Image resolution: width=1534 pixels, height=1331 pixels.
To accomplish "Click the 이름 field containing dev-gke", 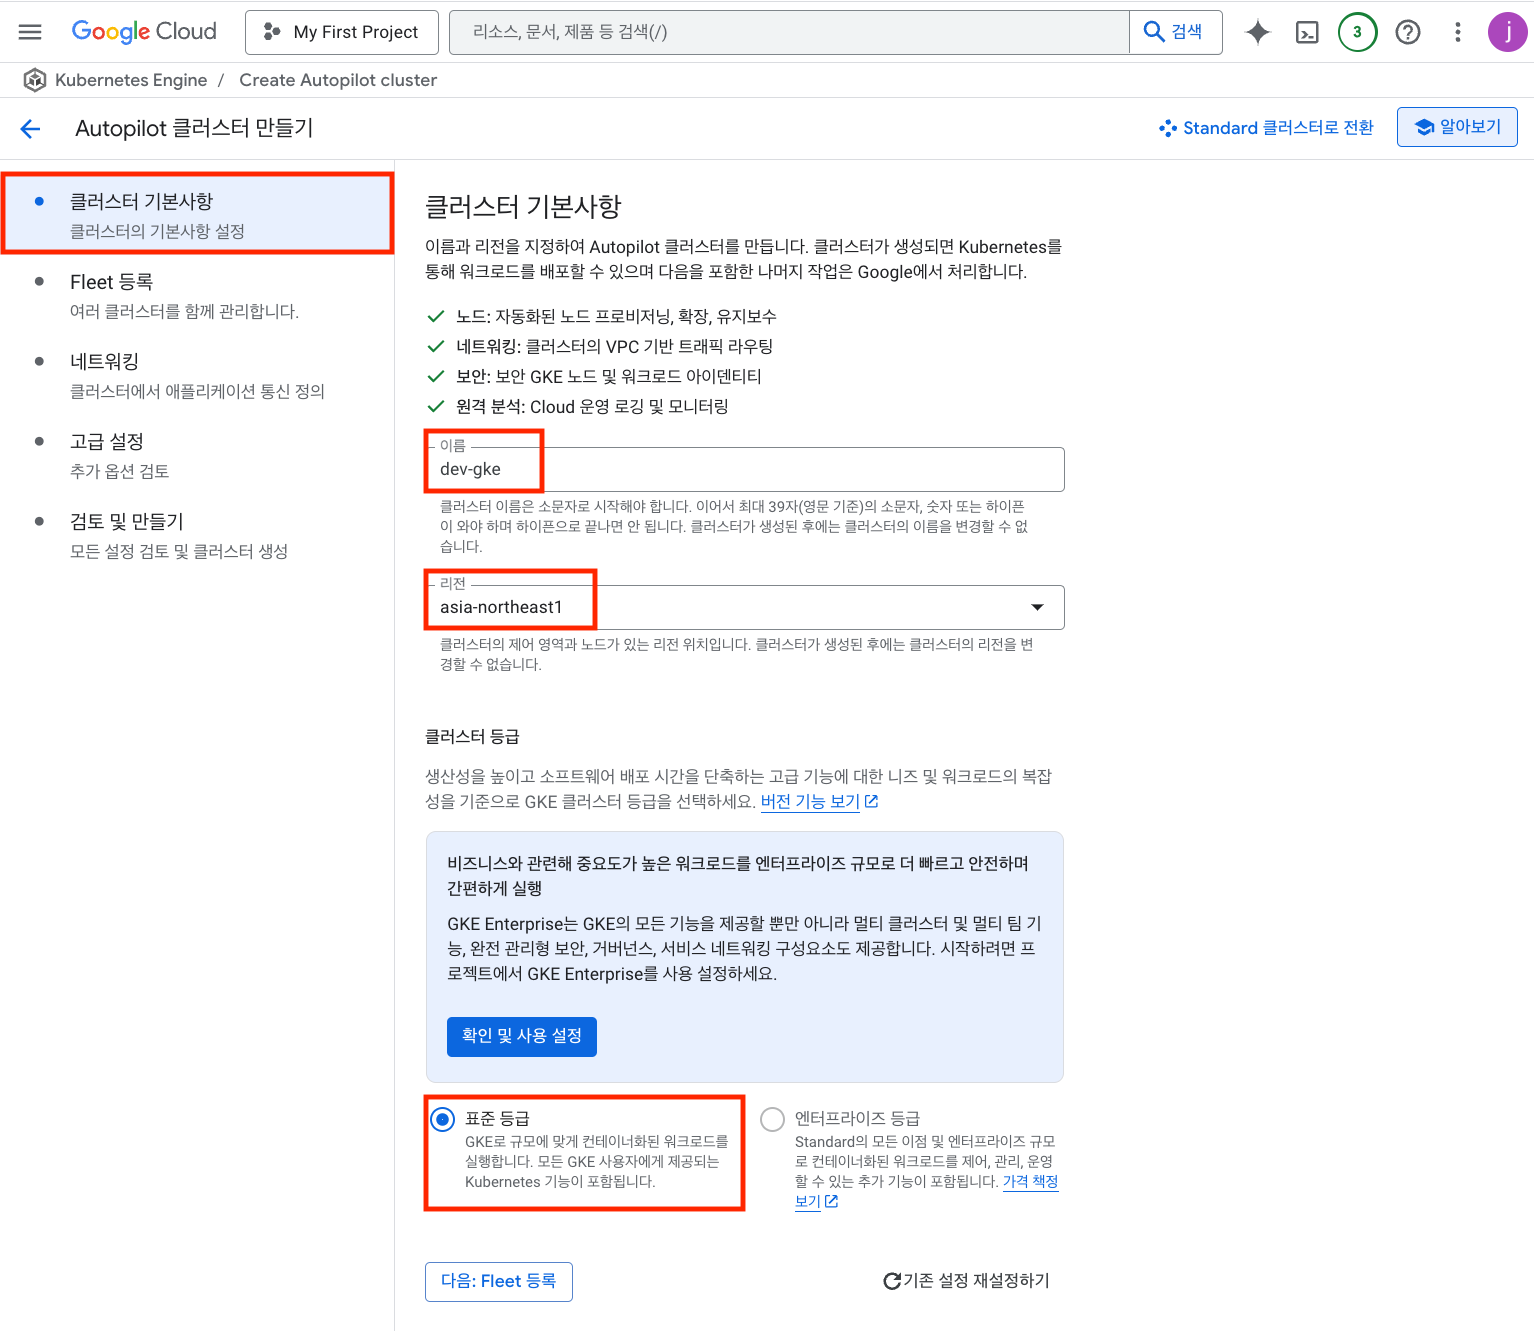I will [745, 469].
